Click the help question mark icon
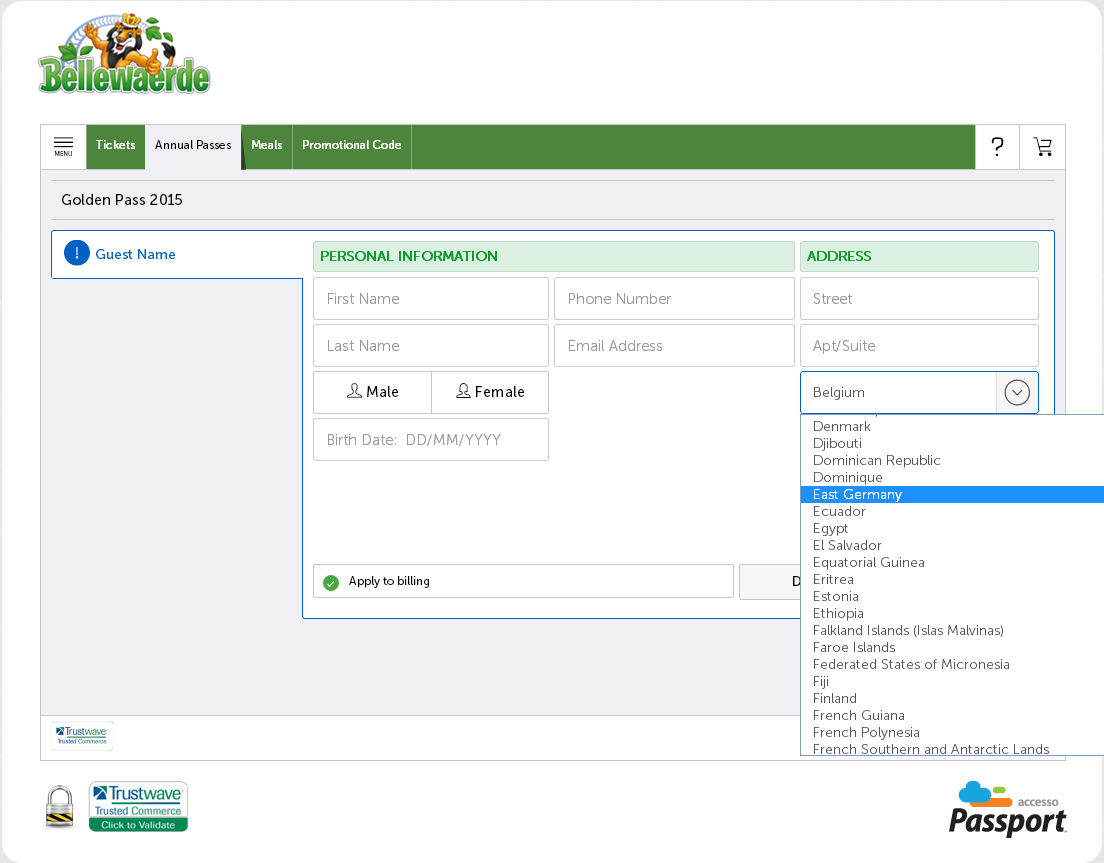 pyautogui.click(x=997, y=147)
